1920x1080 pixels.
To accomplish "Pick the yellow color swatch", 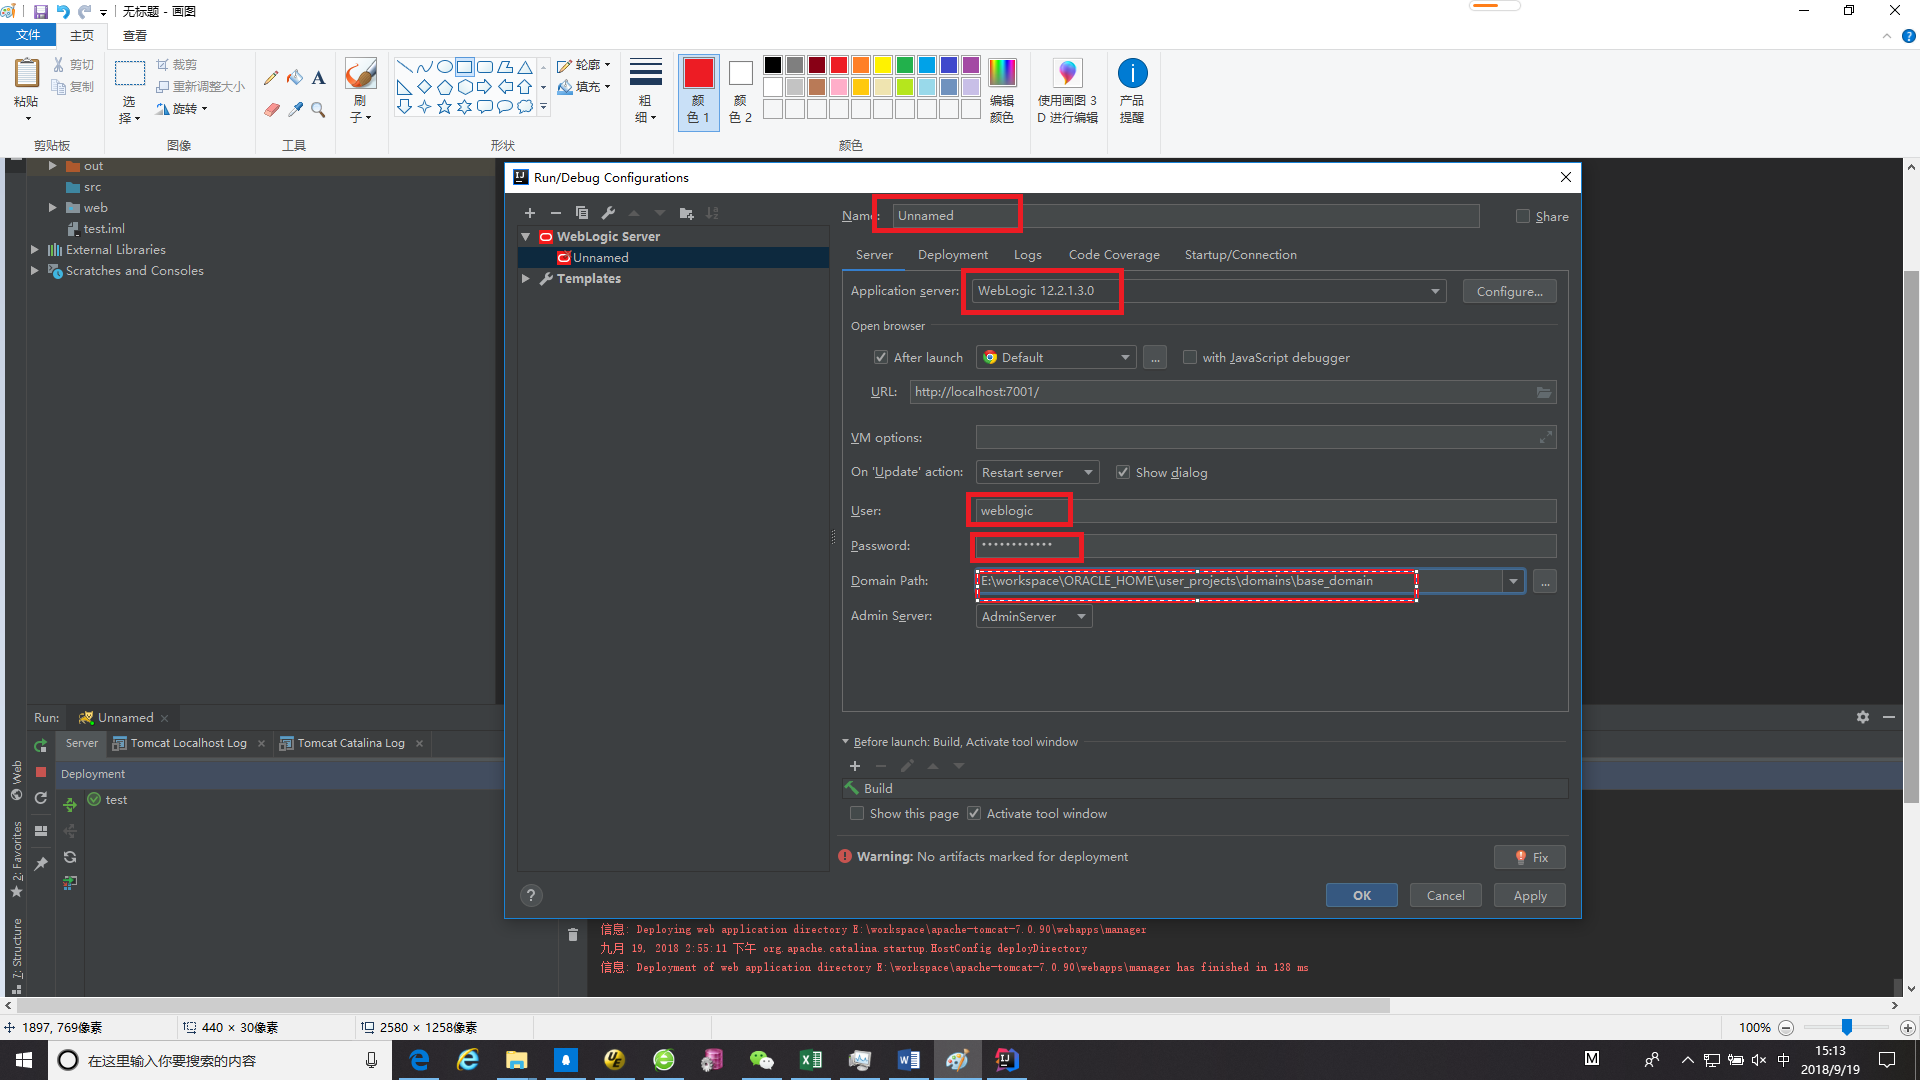I will (883, 65).
